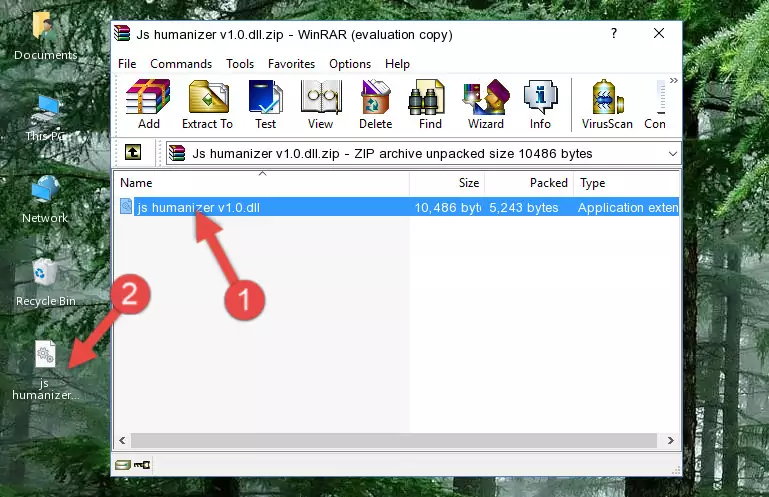Open the View file tool
Viewport: 769px width, 497px height.
click(x=321, y=104)
